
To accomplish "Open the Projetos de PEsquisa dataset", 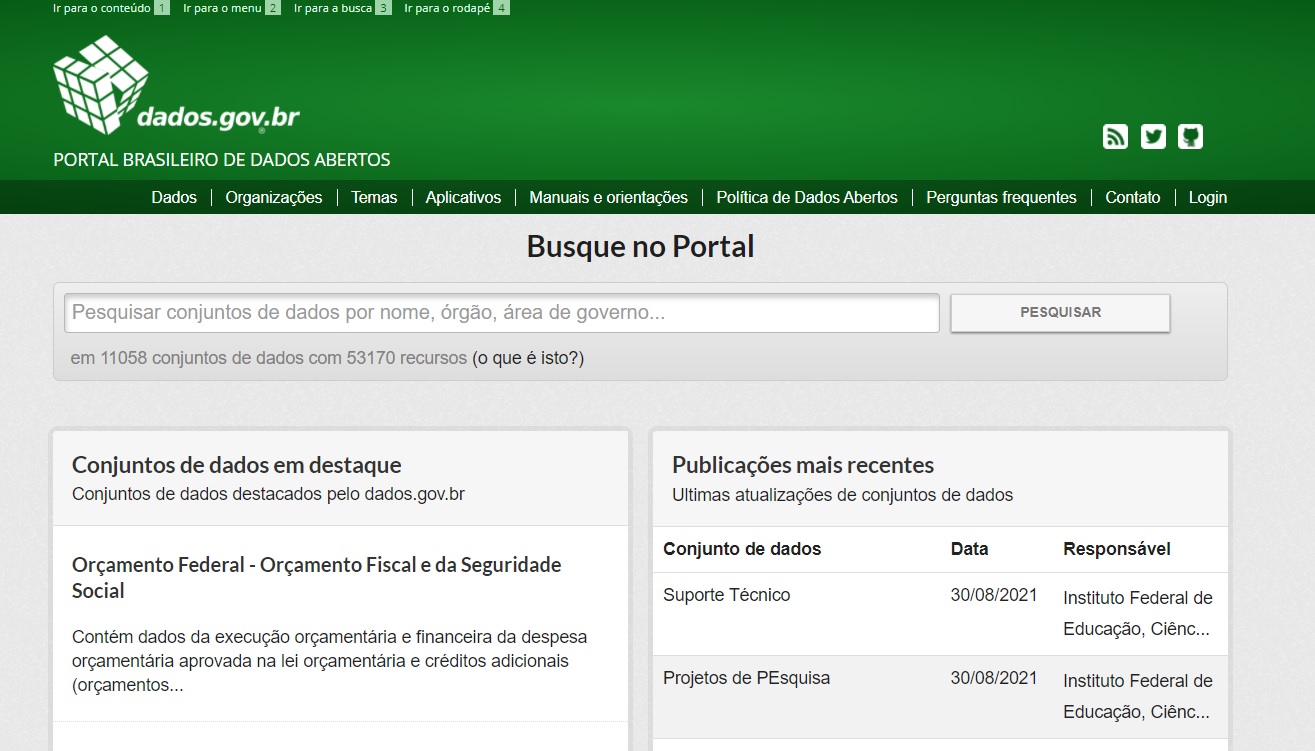I will pos(746,678).
